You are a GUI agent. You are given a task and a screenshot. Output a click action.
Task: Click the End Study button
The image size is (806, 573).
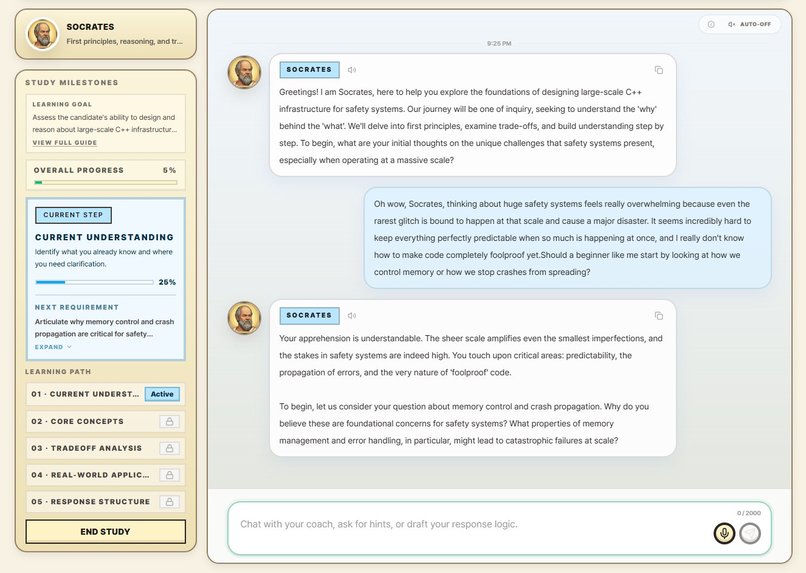[105, 532]
